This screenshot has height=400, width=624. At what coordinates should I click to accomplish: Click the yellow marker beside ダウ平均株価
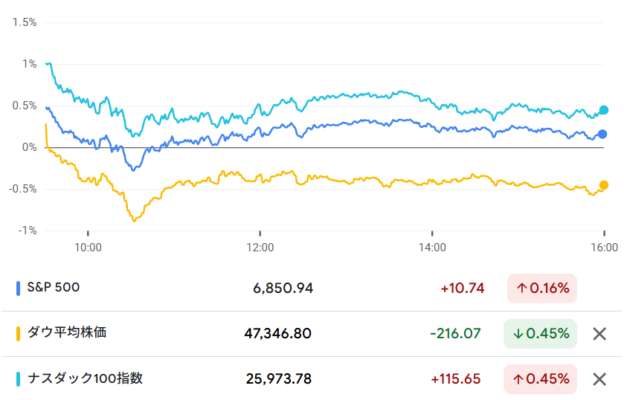(19, 334)
